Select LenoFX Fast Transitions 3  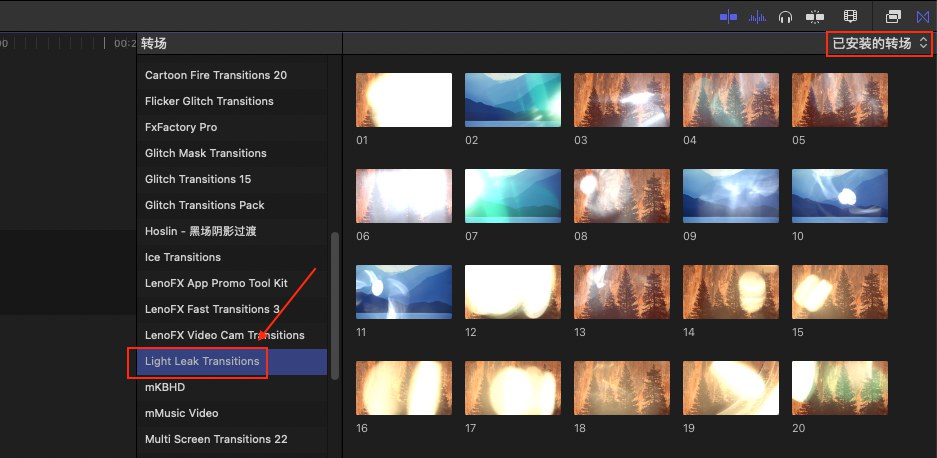point(232,309)
